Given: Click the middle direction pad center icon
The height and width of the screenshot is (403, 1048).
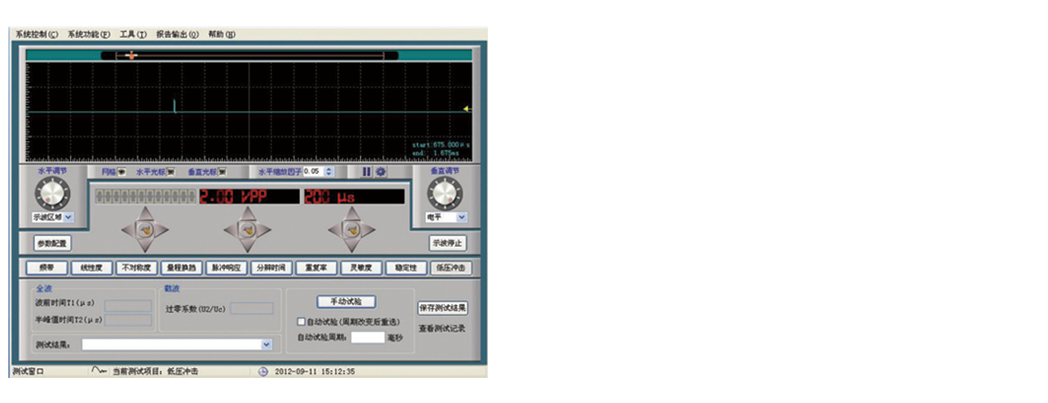Looking at the screenshot, I should 247,230.
